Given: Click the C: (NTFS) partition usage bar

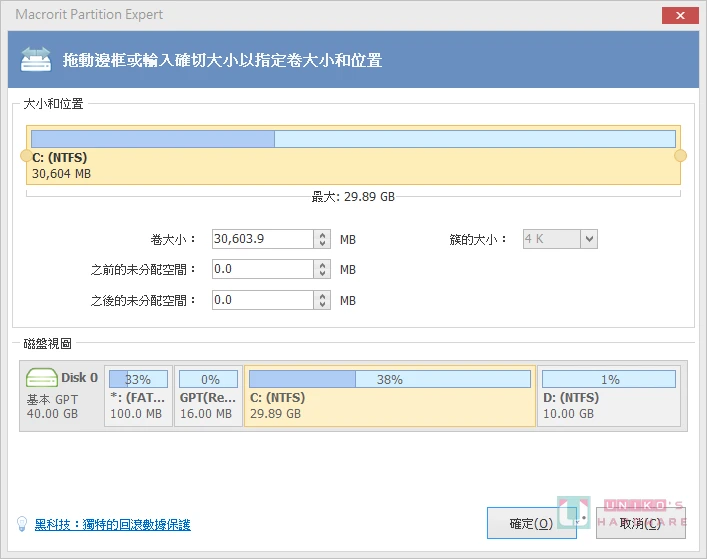Looking at the screenshot, I should (x=353, y=139).
